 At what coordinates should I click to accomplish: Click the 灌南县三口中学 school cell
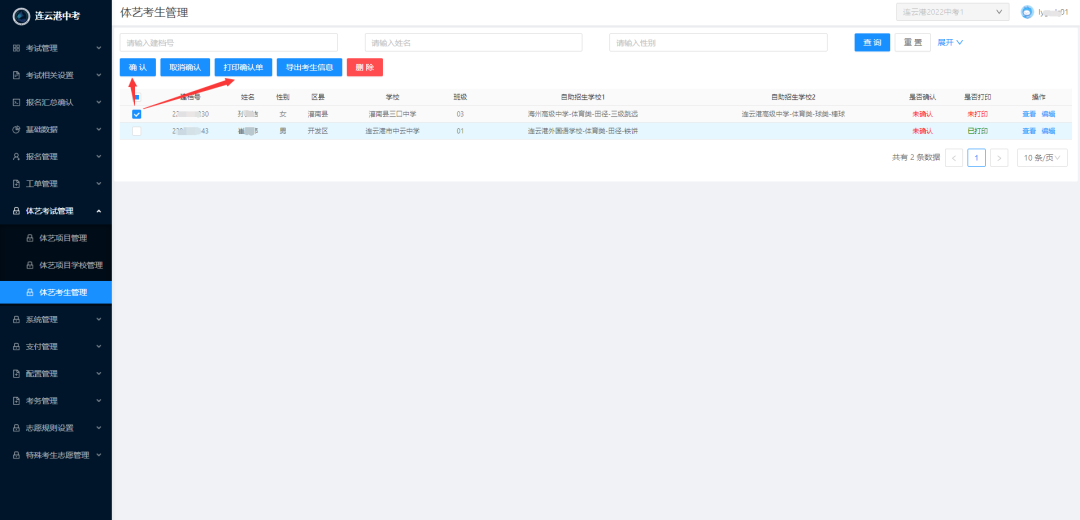pyautogui.click(x=393, y=114)
